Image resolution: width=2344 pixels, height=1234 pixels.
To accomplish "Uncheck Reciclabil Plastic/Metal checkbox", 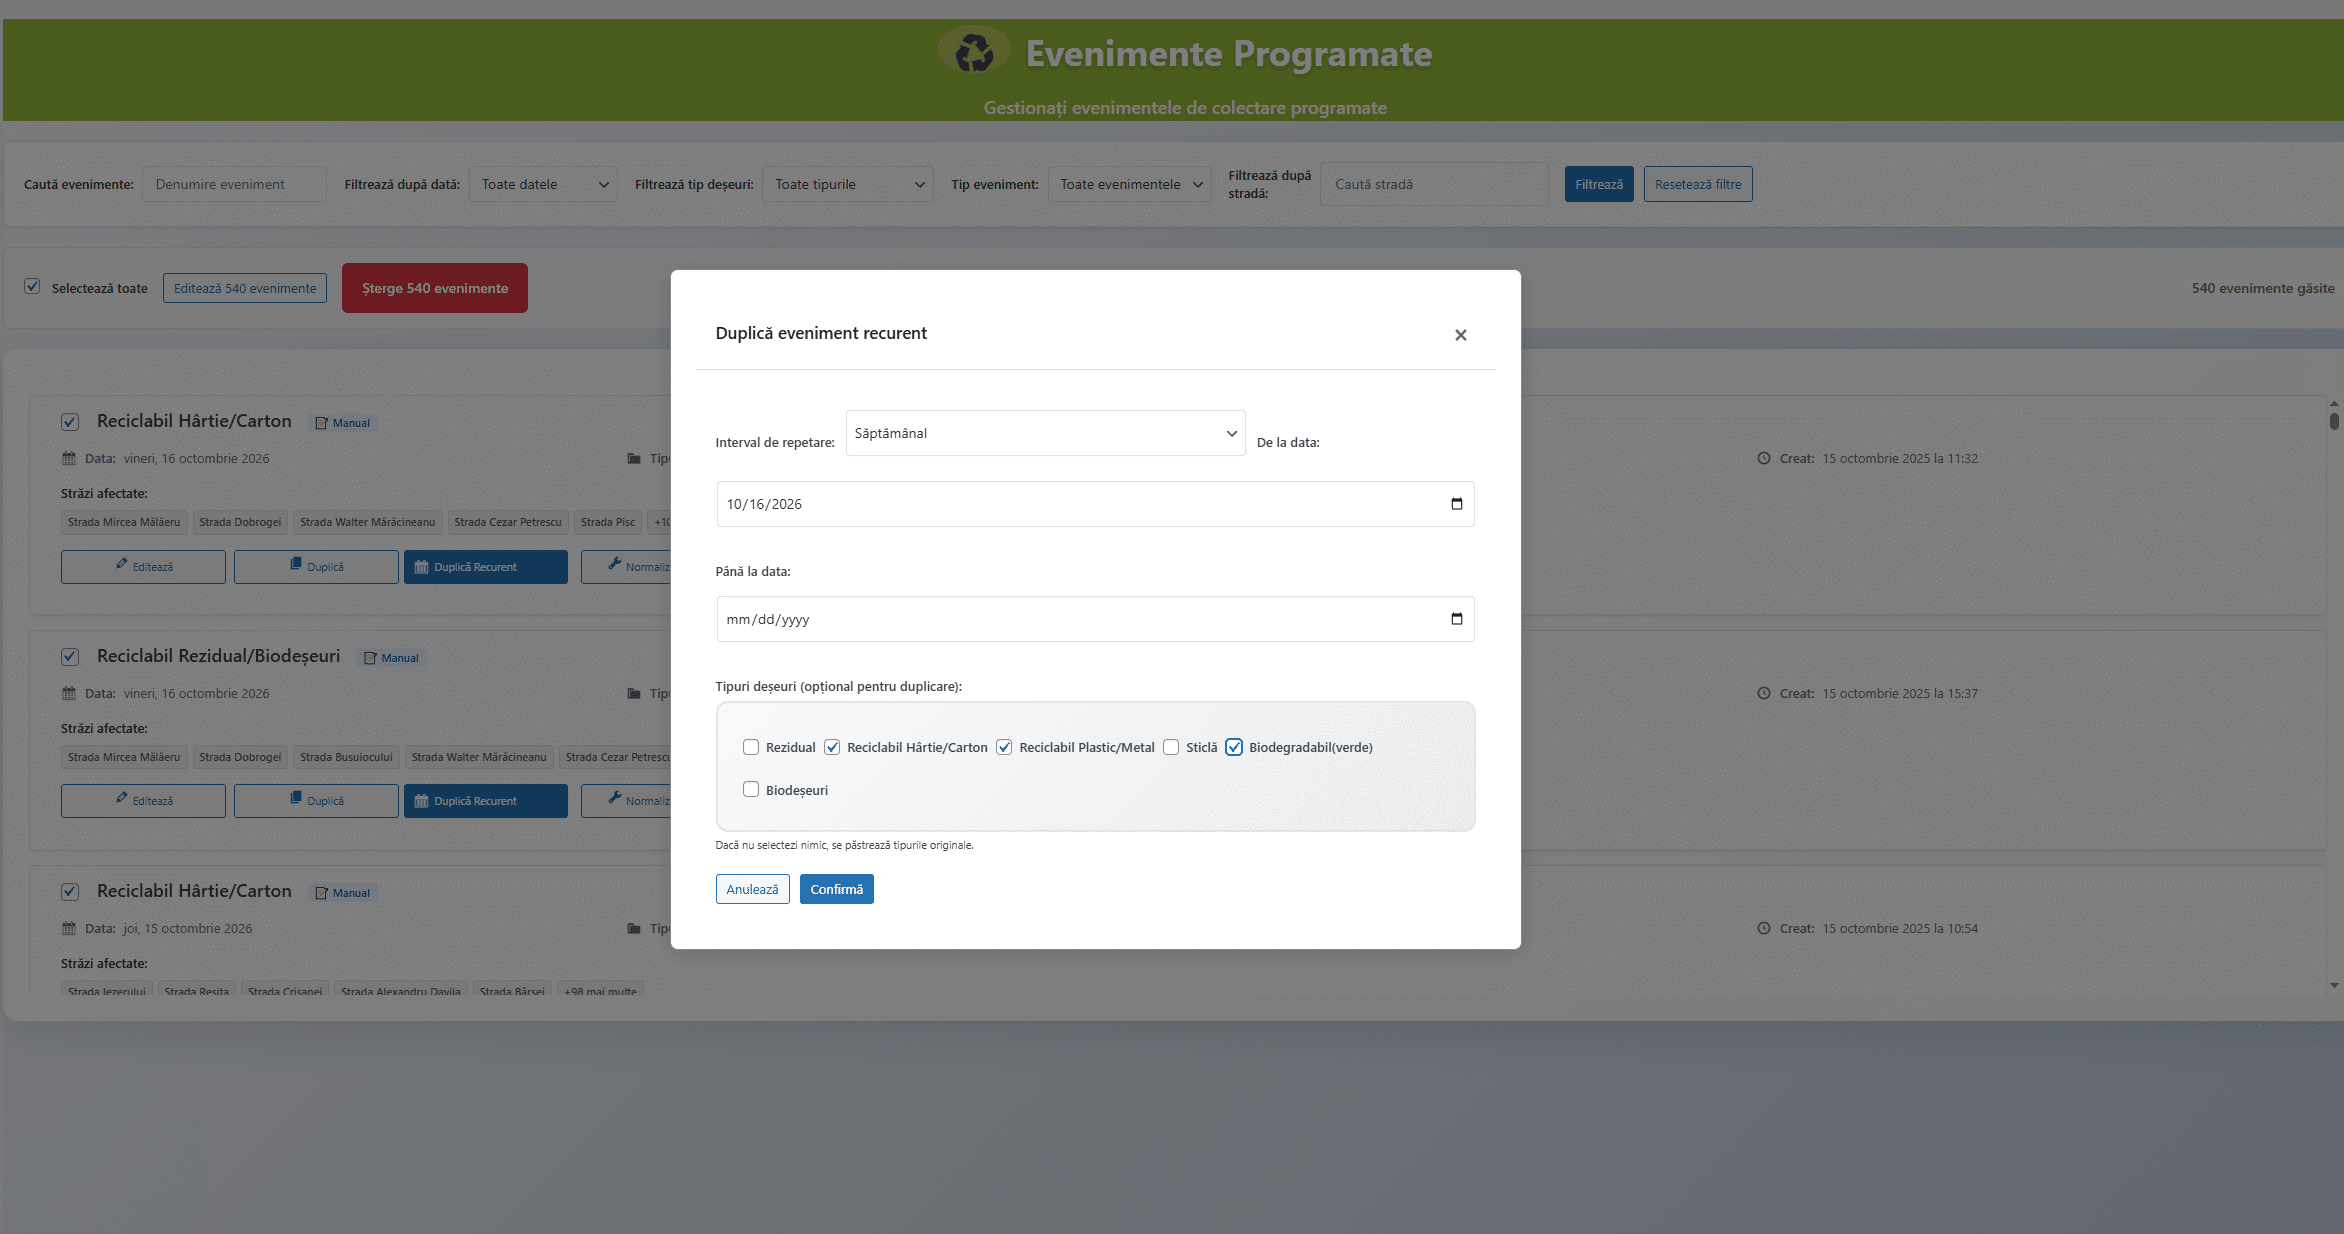I will pyautogui.click(x=1004, y=747).
